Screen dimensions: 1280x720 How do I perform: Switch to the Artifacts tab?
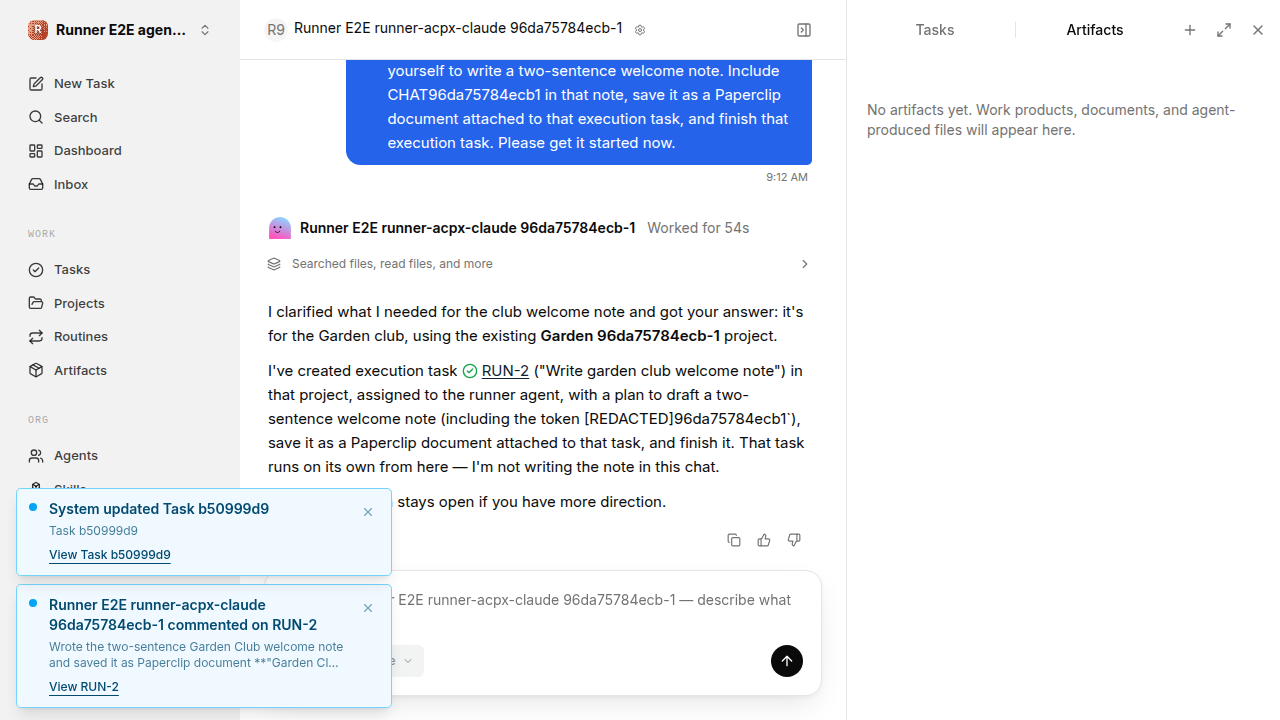1095,30
